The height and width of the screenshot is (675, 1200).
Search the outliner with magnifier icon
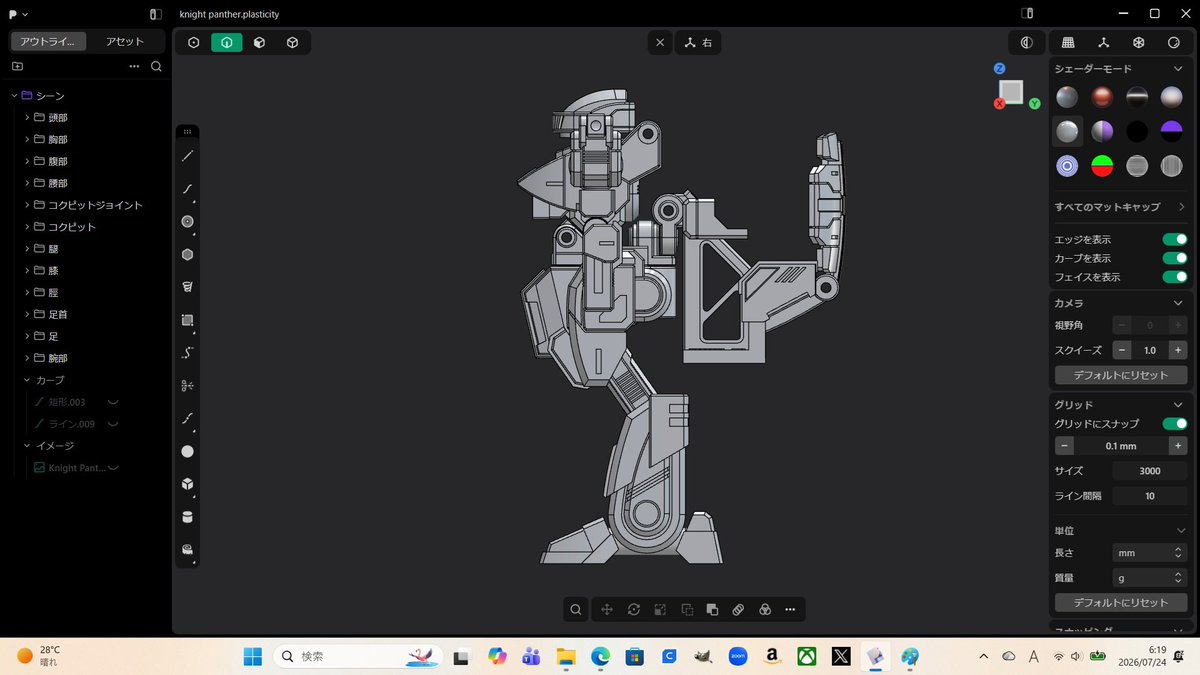(x=156, y=66)
